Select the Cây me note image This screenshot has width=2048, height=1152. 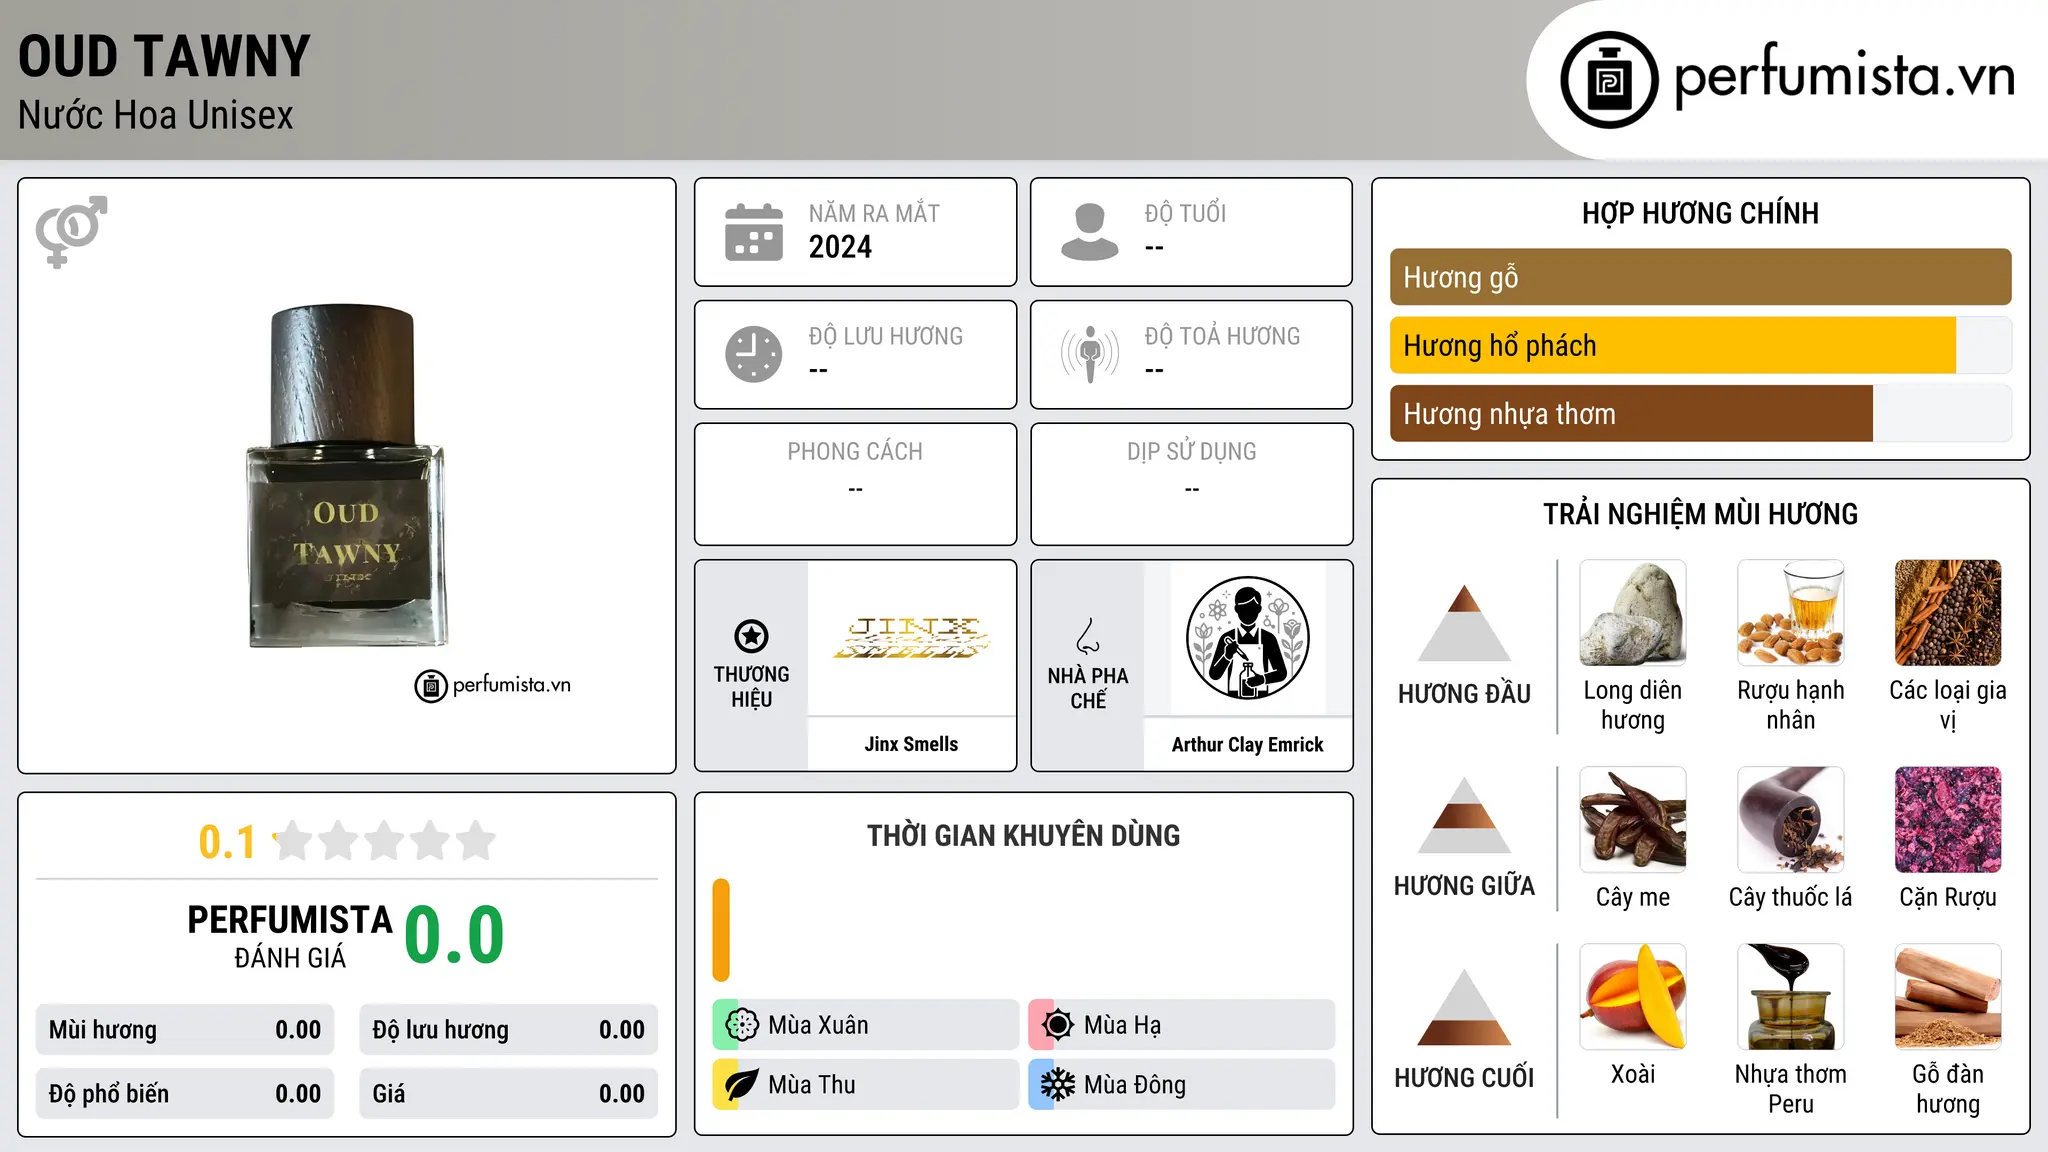1633,820
